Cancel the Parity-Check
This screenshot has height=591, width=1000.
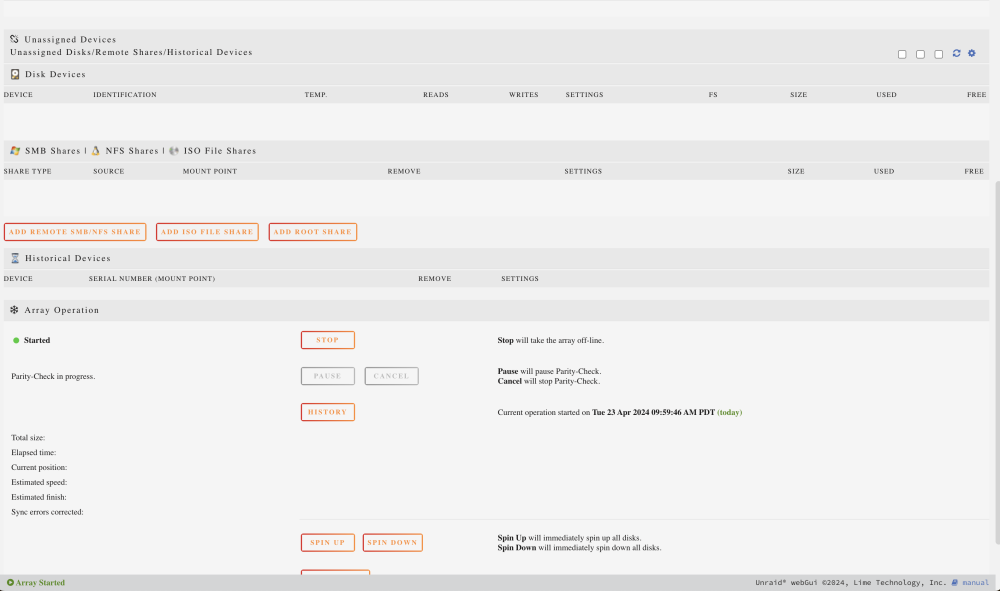tap(392, 376)
